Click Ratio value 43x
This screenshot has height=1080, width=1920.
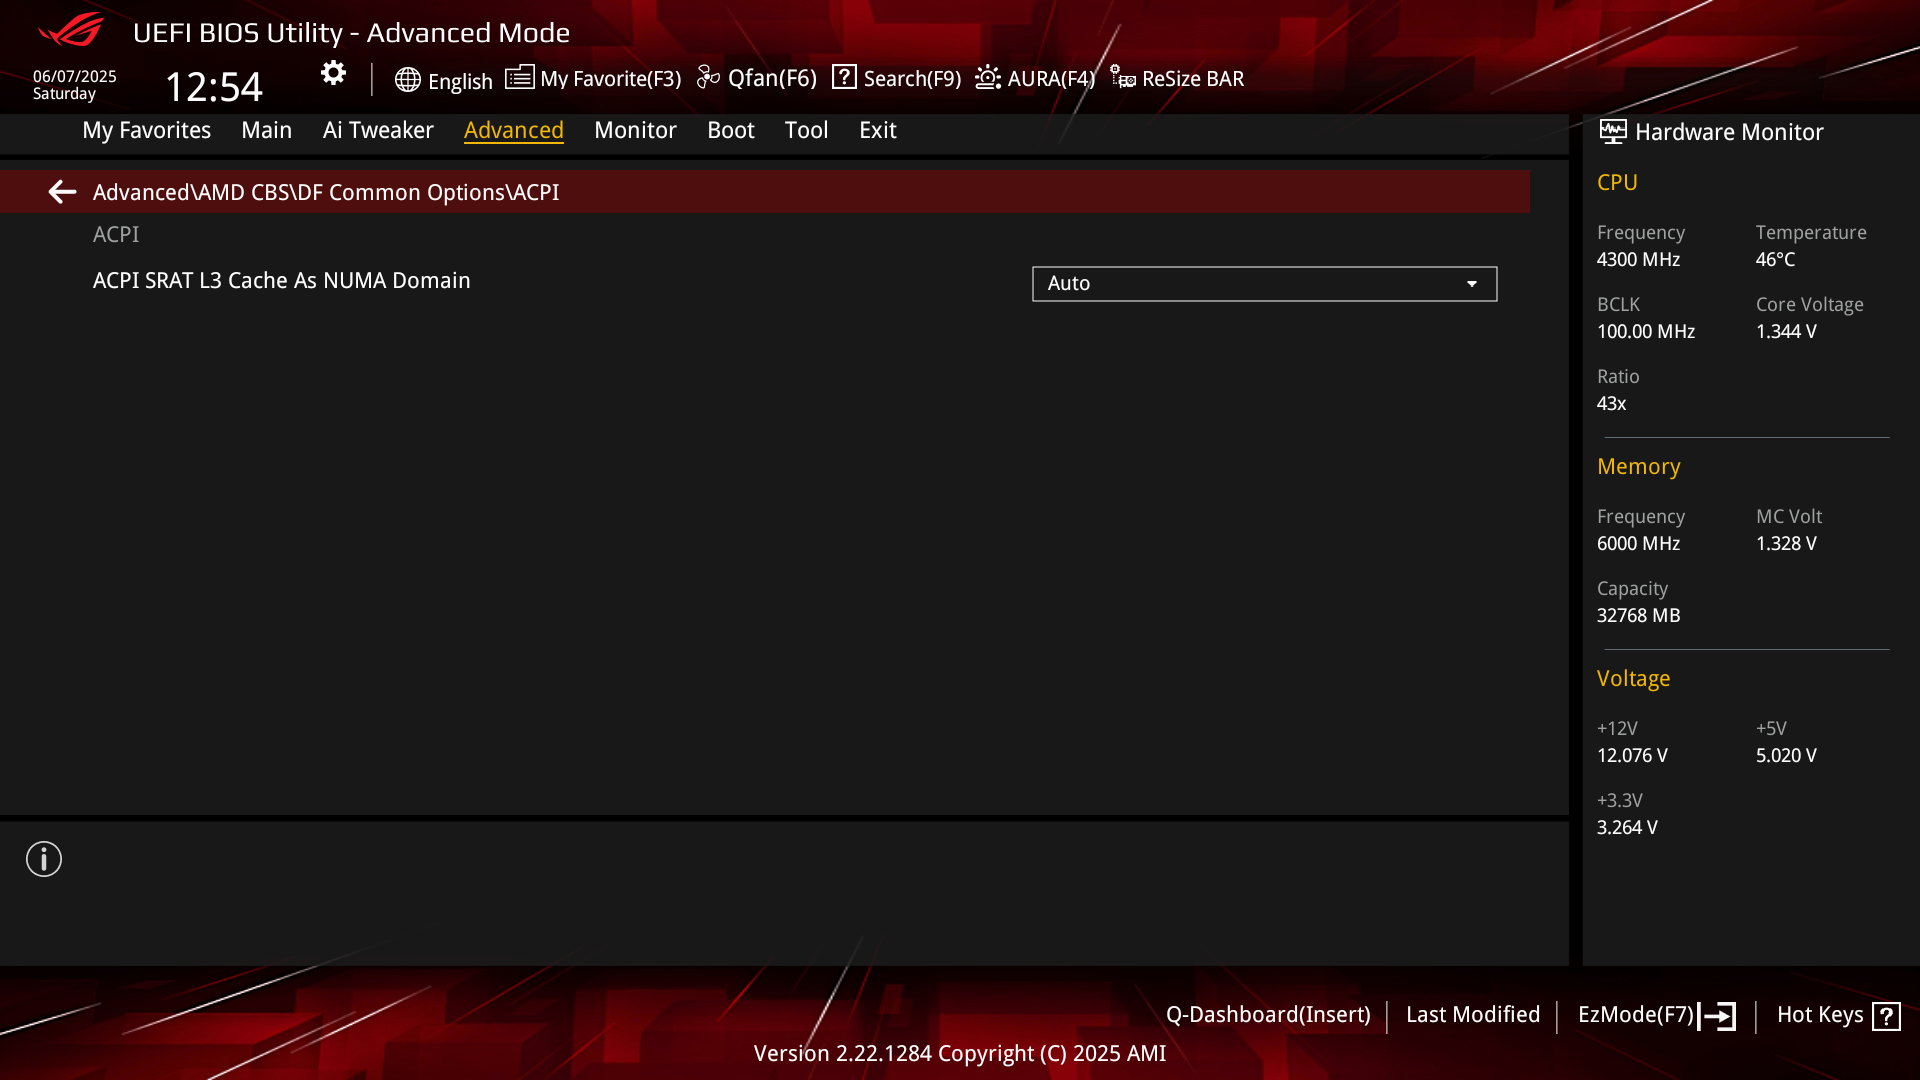[x=1611, y=403]
